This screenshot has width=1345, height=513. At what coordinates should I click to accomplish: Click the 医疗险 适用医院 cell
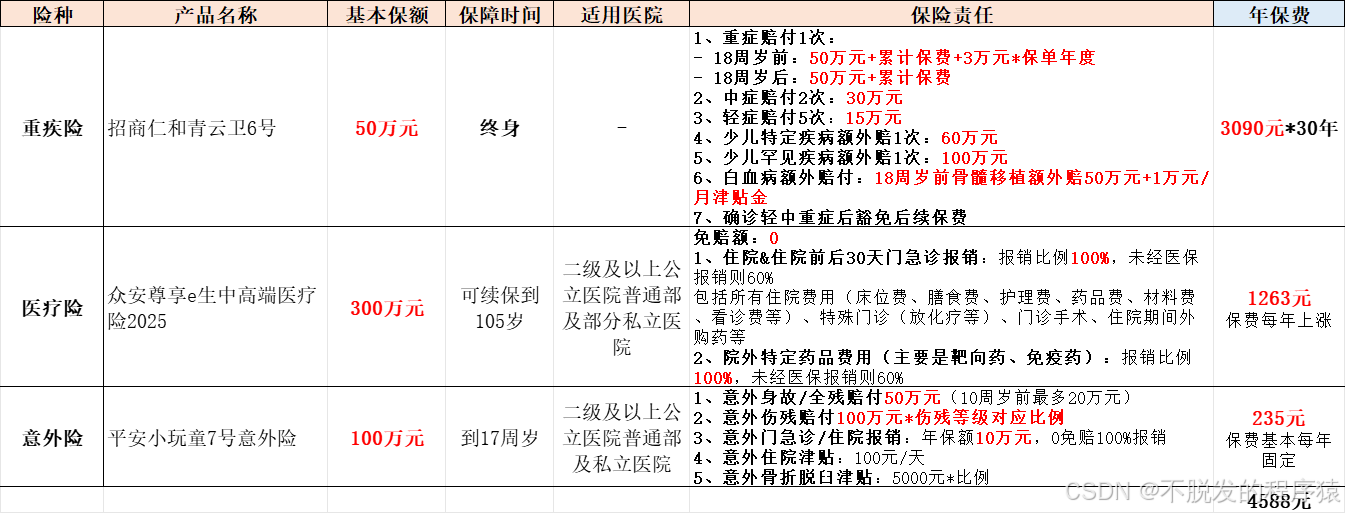(622, 307)
